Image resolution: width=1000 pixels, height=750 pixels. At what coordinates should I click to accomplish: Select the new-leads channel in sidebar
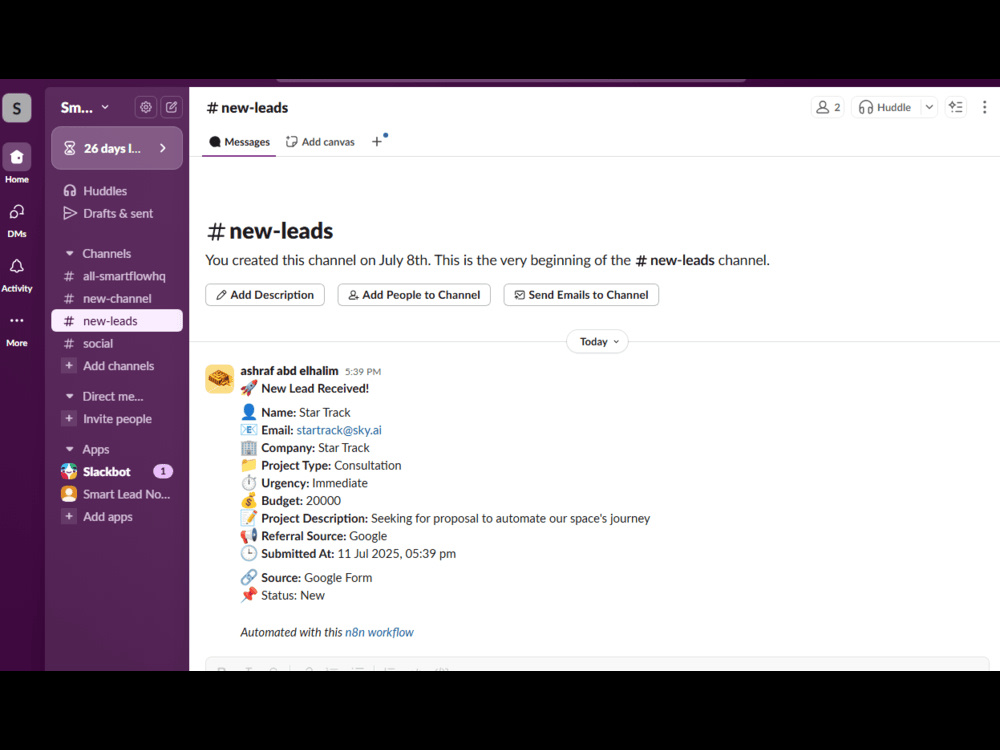(117, 321)
